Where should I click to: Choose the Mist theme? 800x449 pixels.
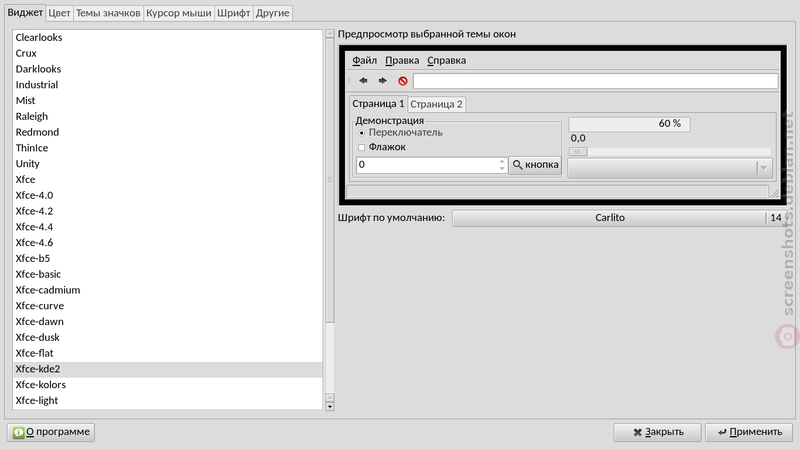pyautogui.click(x=168, y=101)
